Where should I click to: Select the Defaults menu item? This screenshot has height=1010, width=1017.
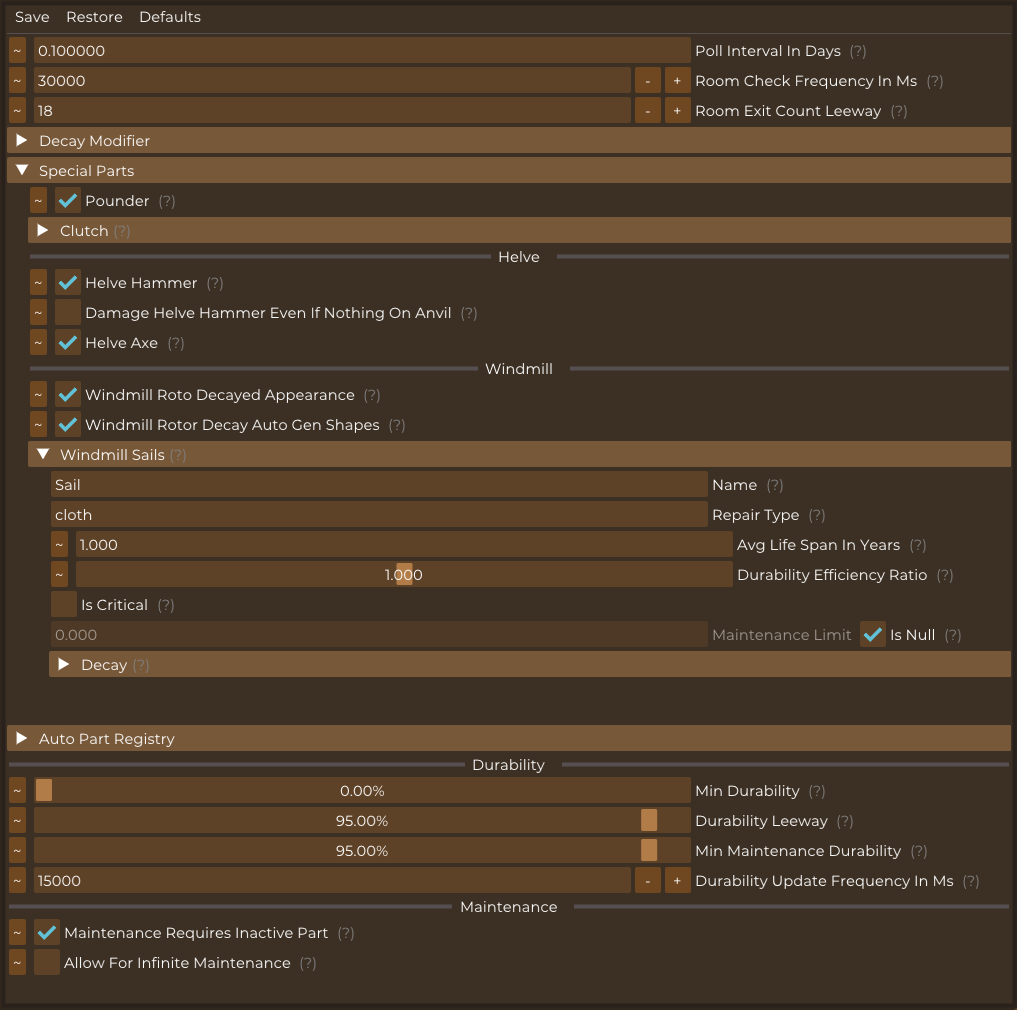170,17
